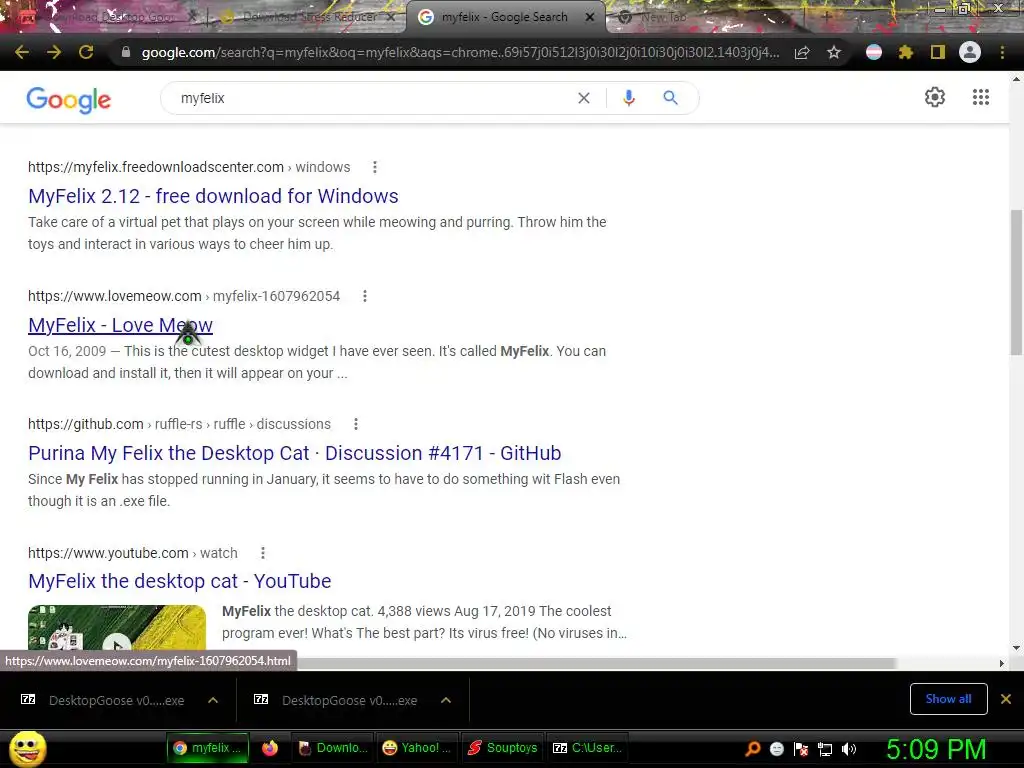Open Firefox from the taskbar
1024x768 pixels.
(270, 748)
